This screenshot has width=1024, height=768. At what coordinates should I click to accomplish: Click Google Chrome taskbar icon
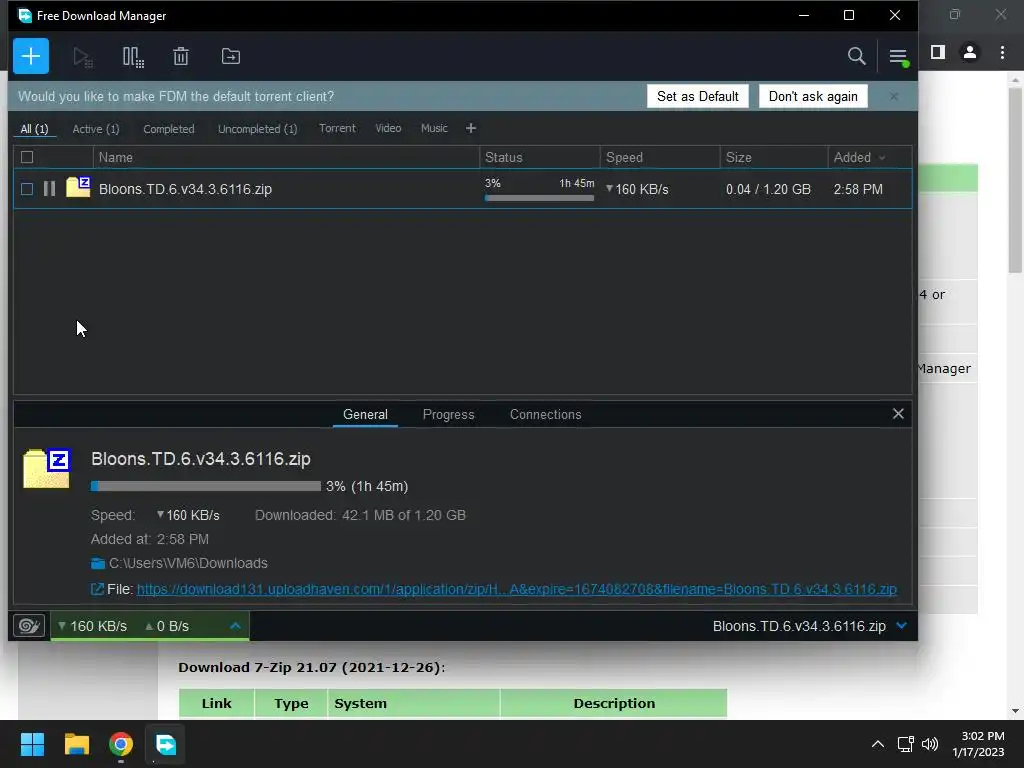click(x=121, y=744)
